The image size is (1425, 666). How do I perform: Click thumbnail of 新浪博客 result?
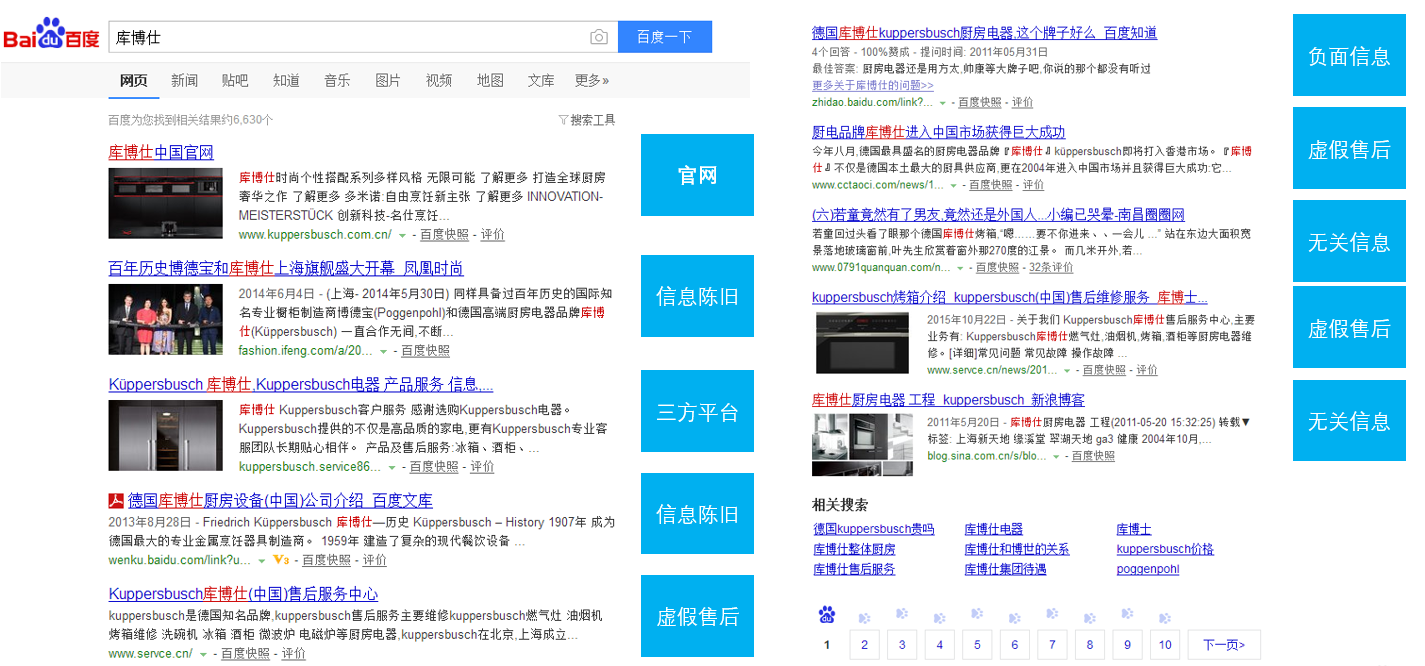[861, 444]
